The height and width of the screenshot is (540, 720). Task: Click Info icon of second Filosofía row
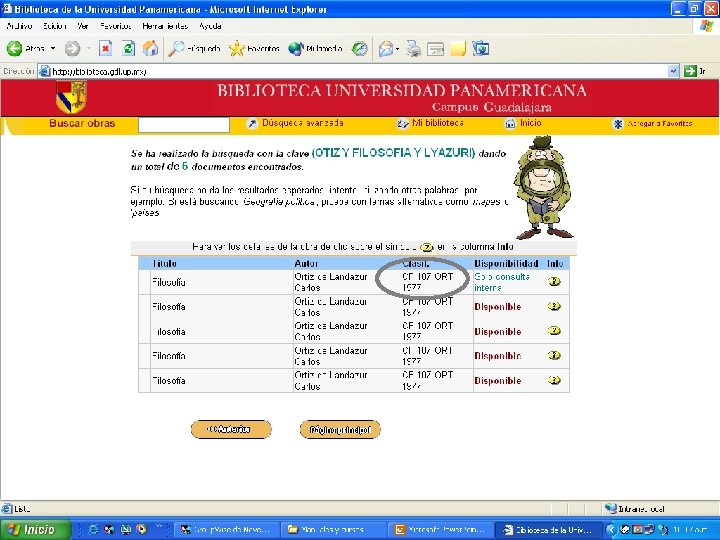click(554, 306)
